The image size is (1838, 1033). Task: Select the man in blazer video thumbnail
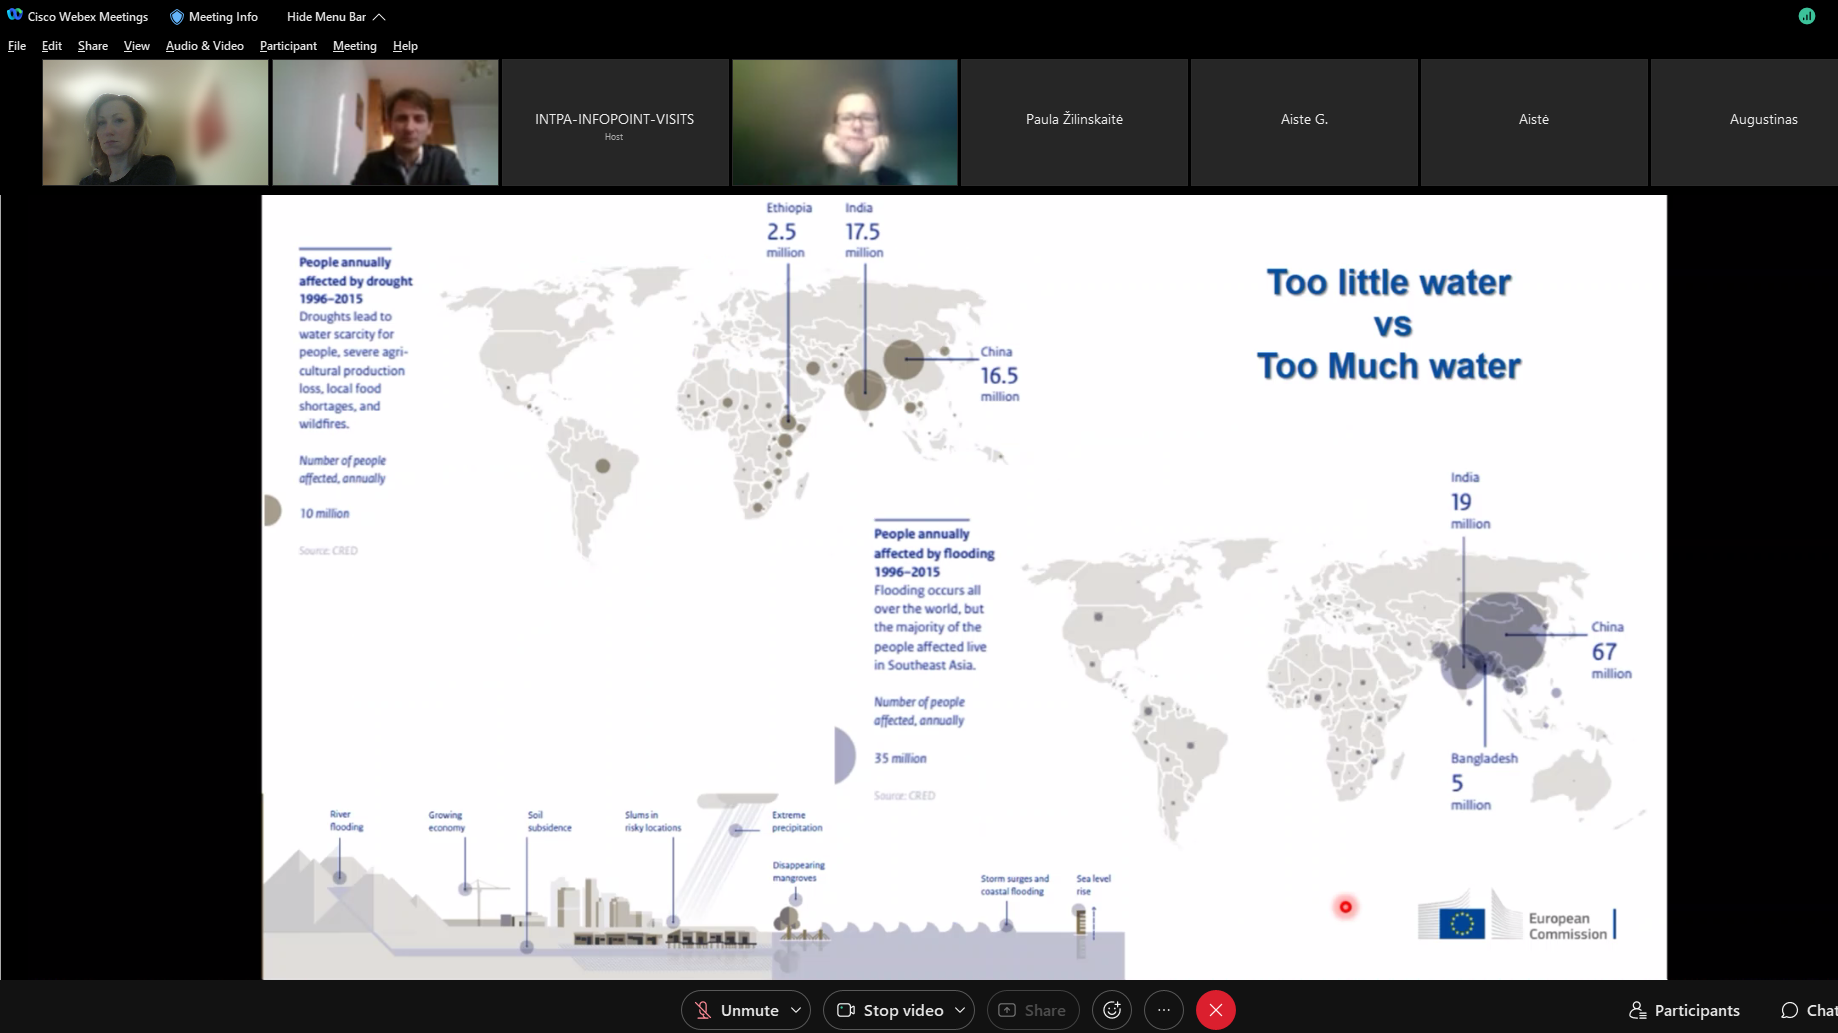tap(385, 122)
